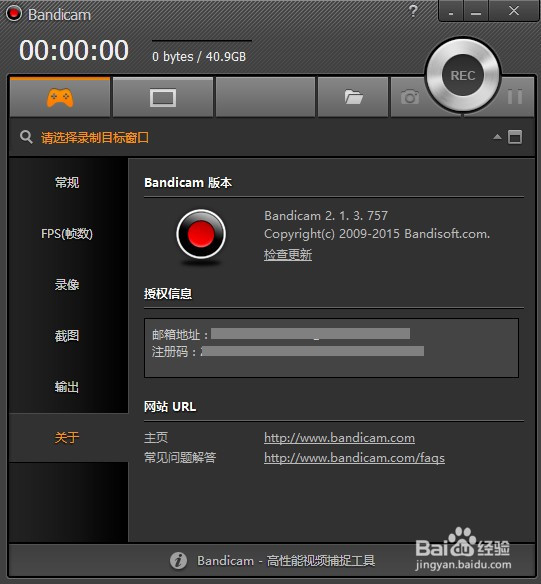Click Copyright(c) 2009-2015 Bandisoft.com text
The height and width of the screenshot is (584, 541).
pyautogui.click(x=377, y=234)
